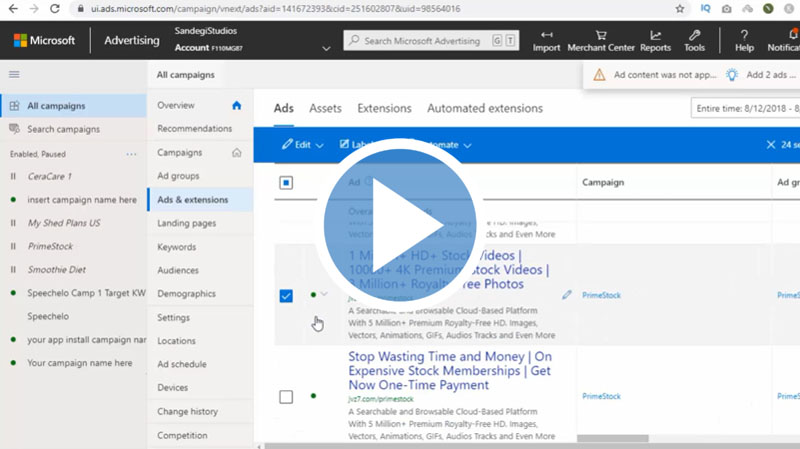Select All campaigns in left sidebar
This screenshot has width=800, height=449.
point(73,106)
